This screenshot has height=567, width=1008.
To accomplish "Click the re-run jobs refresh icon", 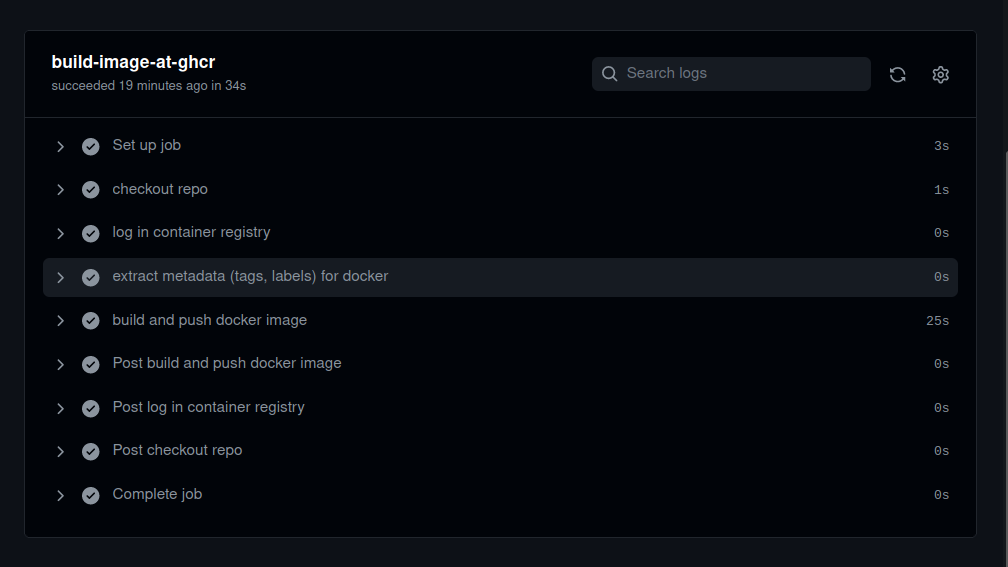I will coord(897,74).
